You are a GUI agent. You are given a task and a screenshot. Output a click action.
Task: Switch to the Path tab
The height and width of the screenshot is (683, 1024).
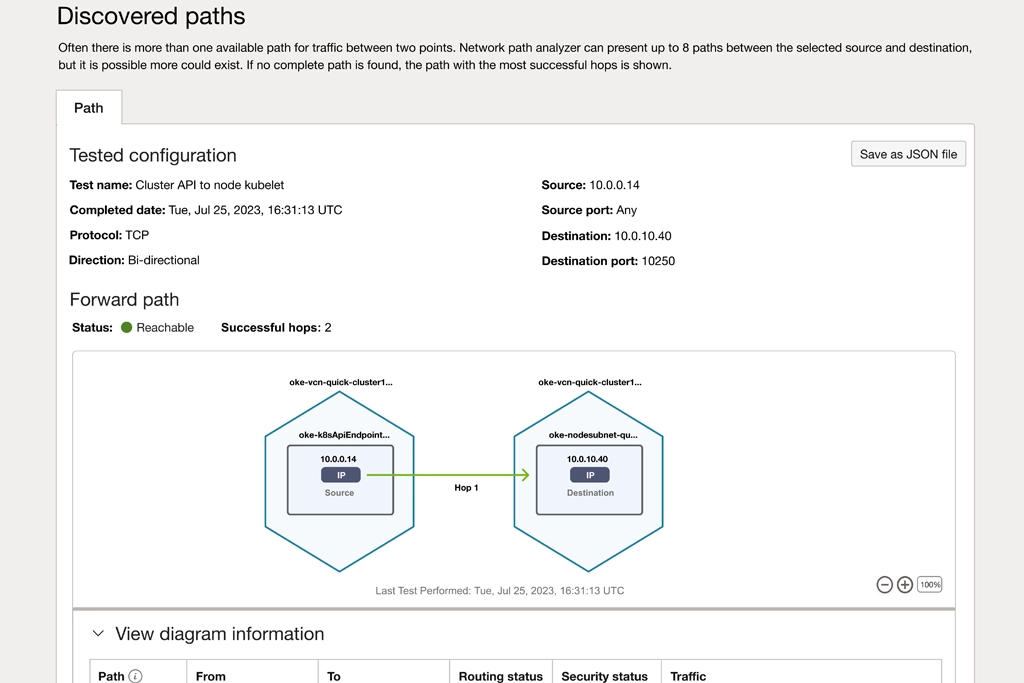click(x=89, y=108)
